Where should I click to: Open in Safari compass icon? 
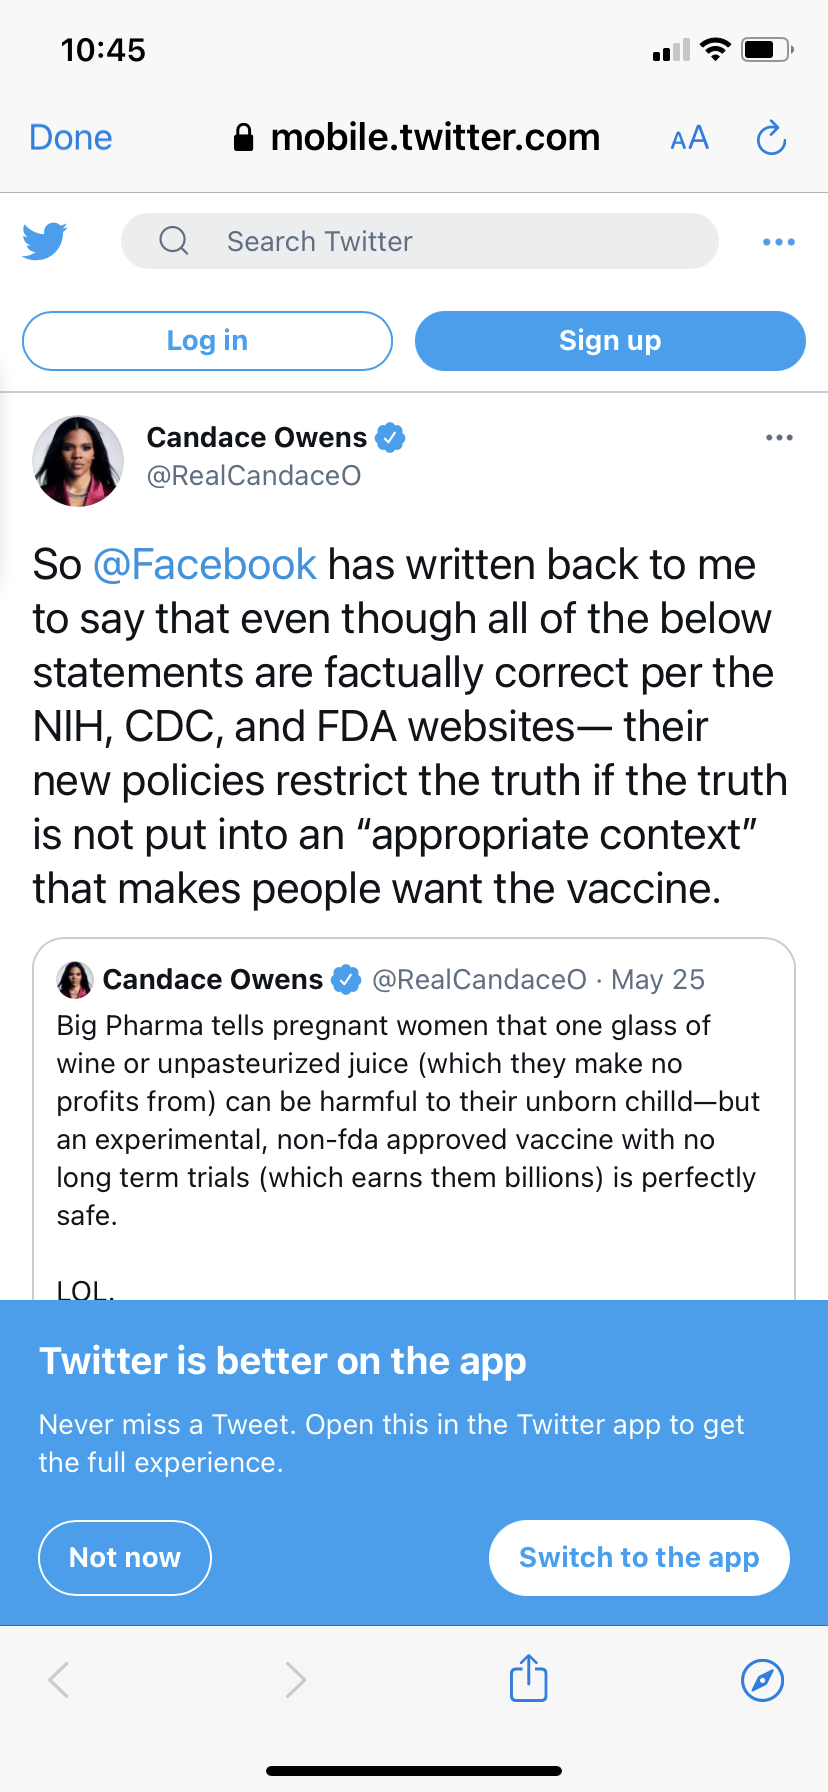coord(762,1679)
